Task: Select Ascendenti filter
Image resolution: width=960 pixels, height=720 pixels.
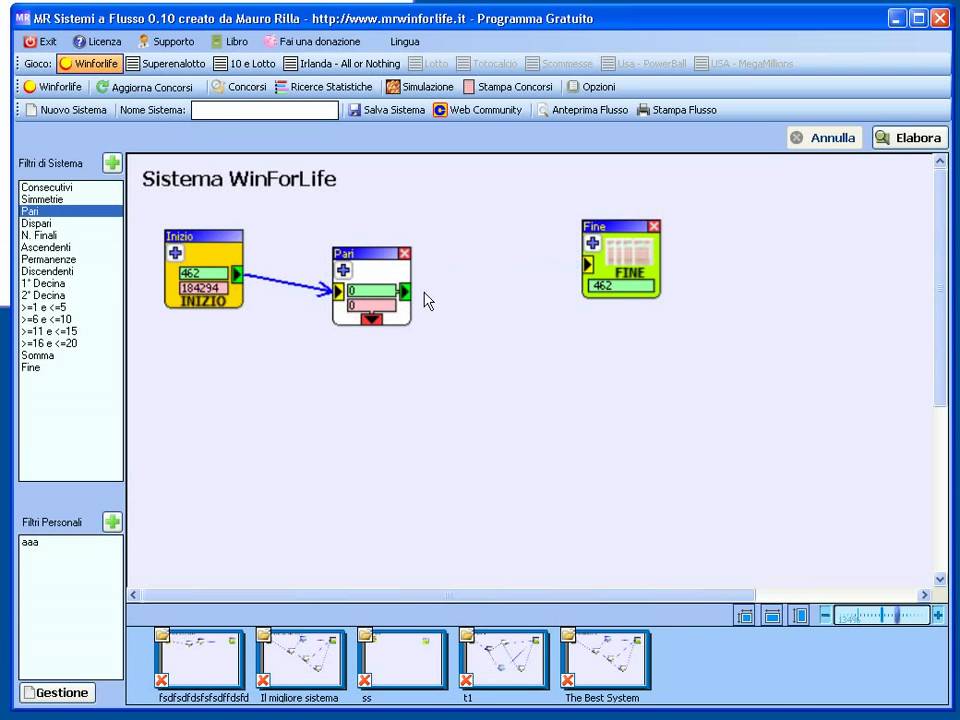Action: click(x=71, y=247)
